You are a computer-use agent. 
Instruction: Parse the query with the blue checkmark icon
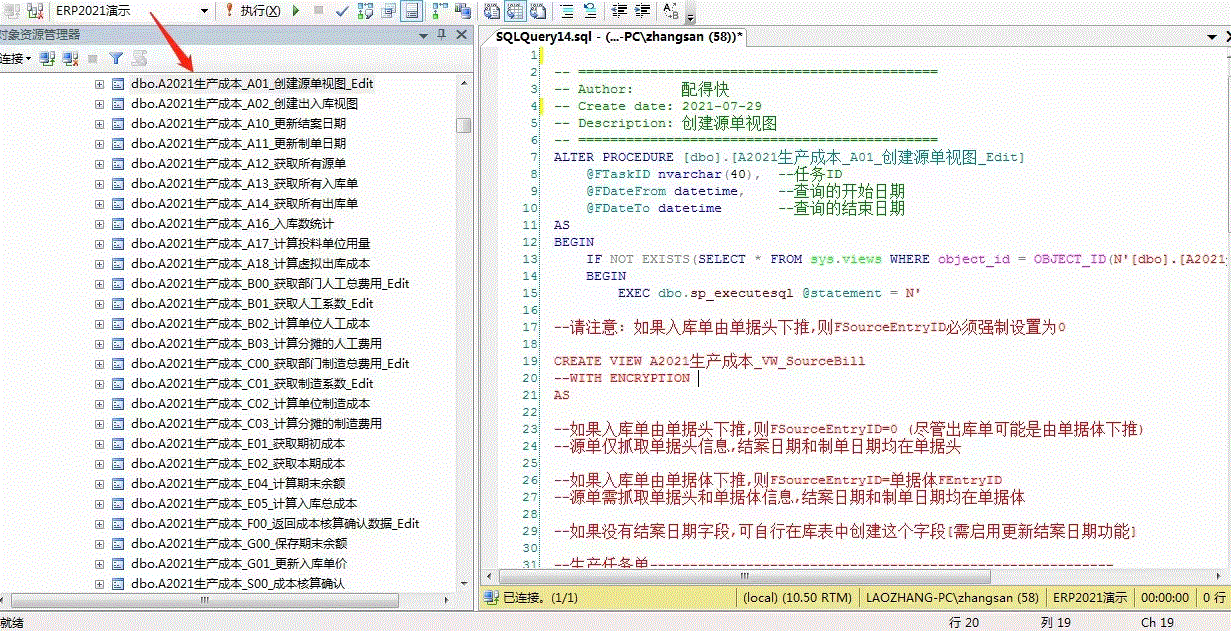pyautogui.click(x=342, y=10)
